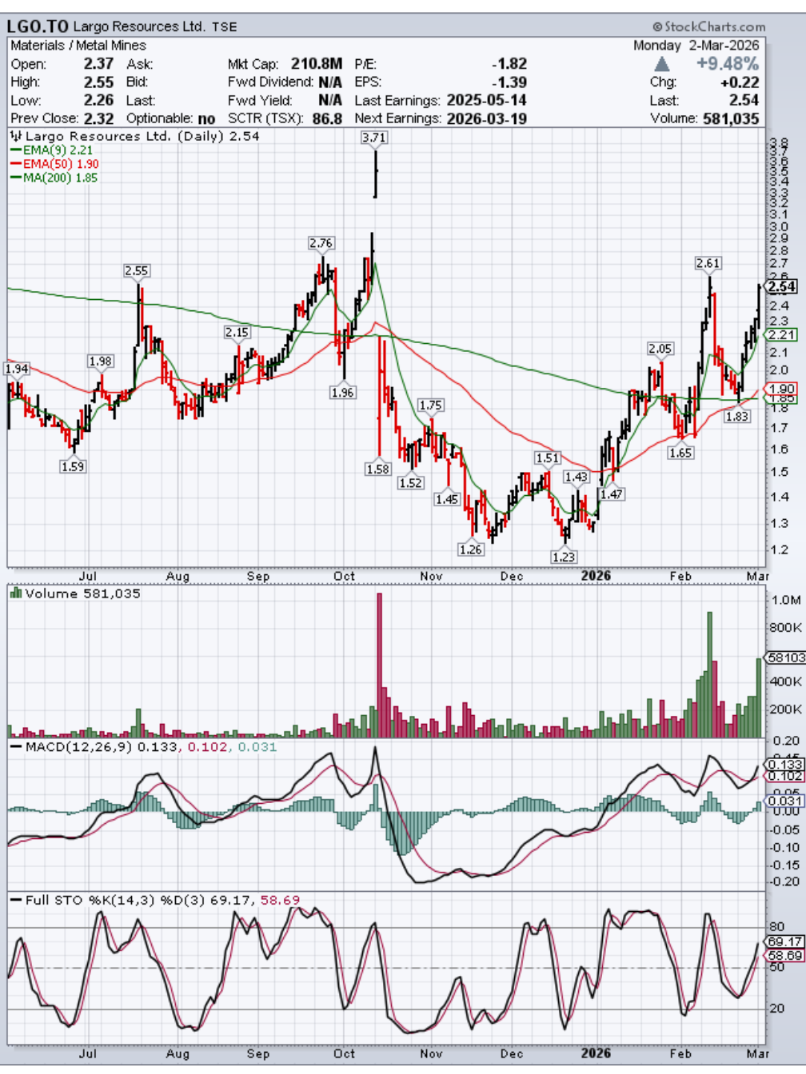Click the volume bars icon beside Volume label
Image resolution: width=806 pixels, height=1074 pixels.
[x=16, y=593]
